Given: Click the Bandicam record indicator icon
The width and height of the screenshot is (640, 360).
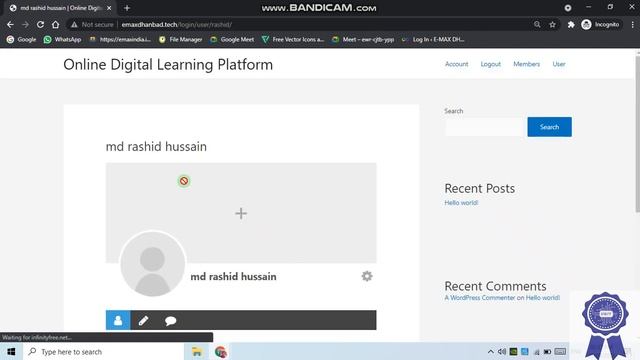Looking at the screenshot, I should pos(568,8).
